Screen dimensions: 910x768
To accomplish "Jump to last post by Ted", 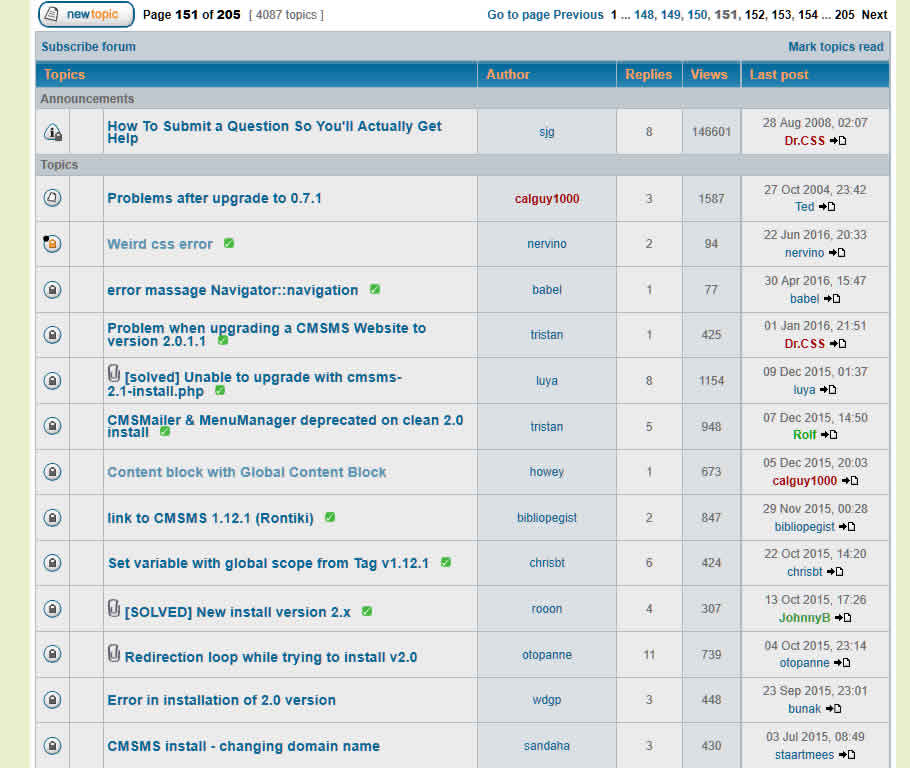I will pos(827,207).
